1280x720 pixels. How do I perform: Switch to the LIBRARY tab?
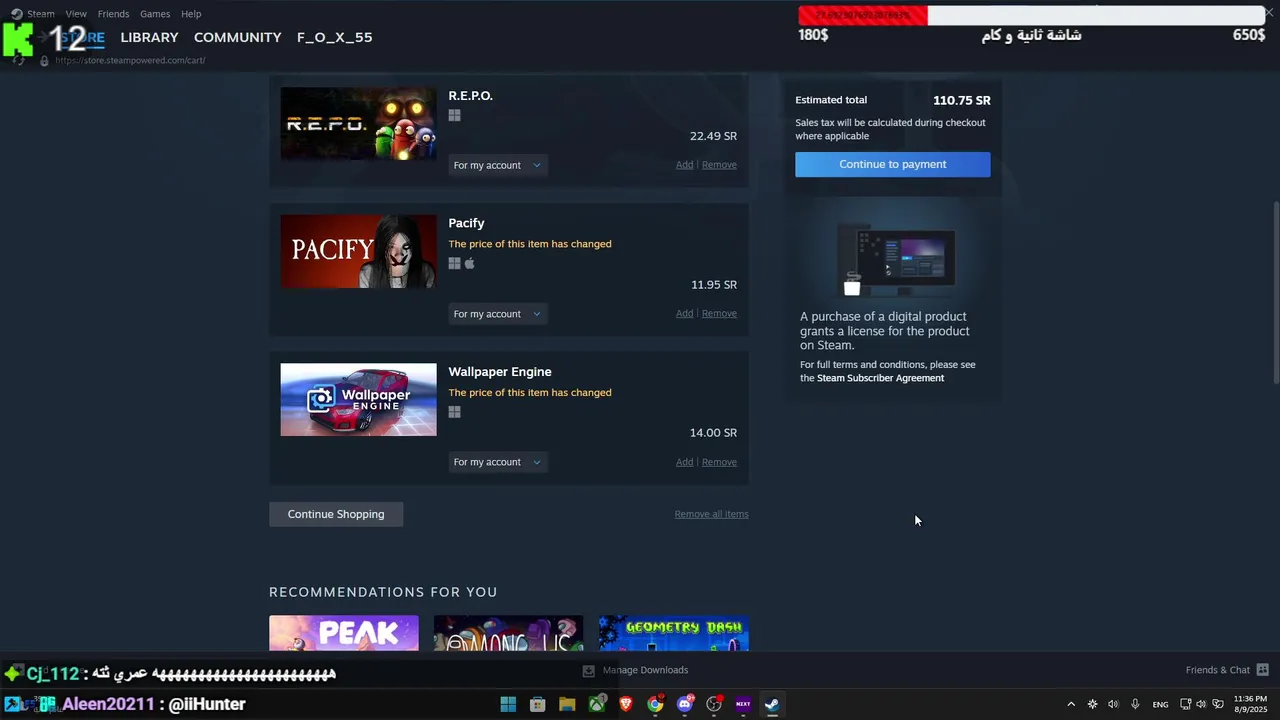click(149, 37)
